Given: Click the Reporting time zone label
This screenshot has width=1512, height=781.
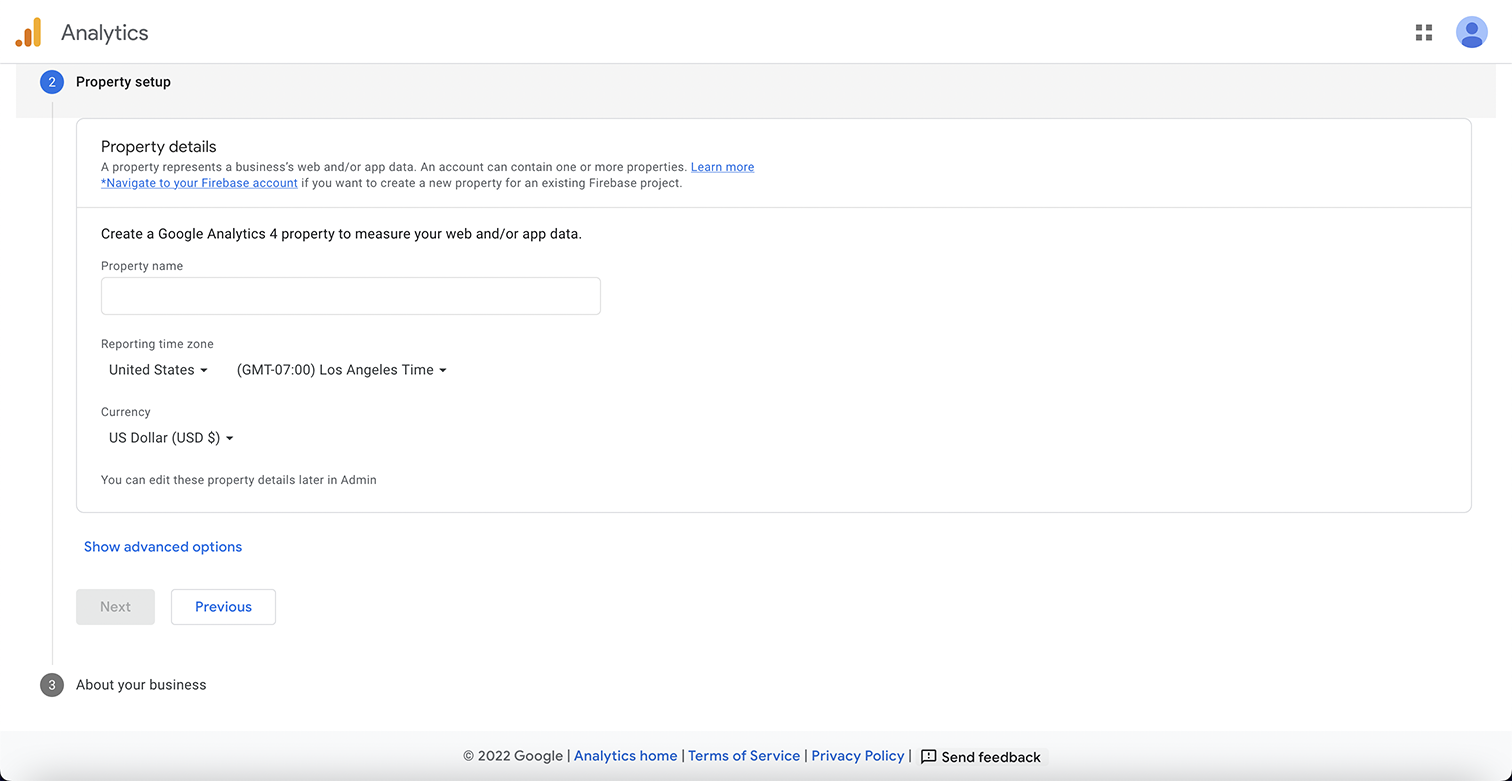Looking at the screenshot, I should click(x=157, y=344).
